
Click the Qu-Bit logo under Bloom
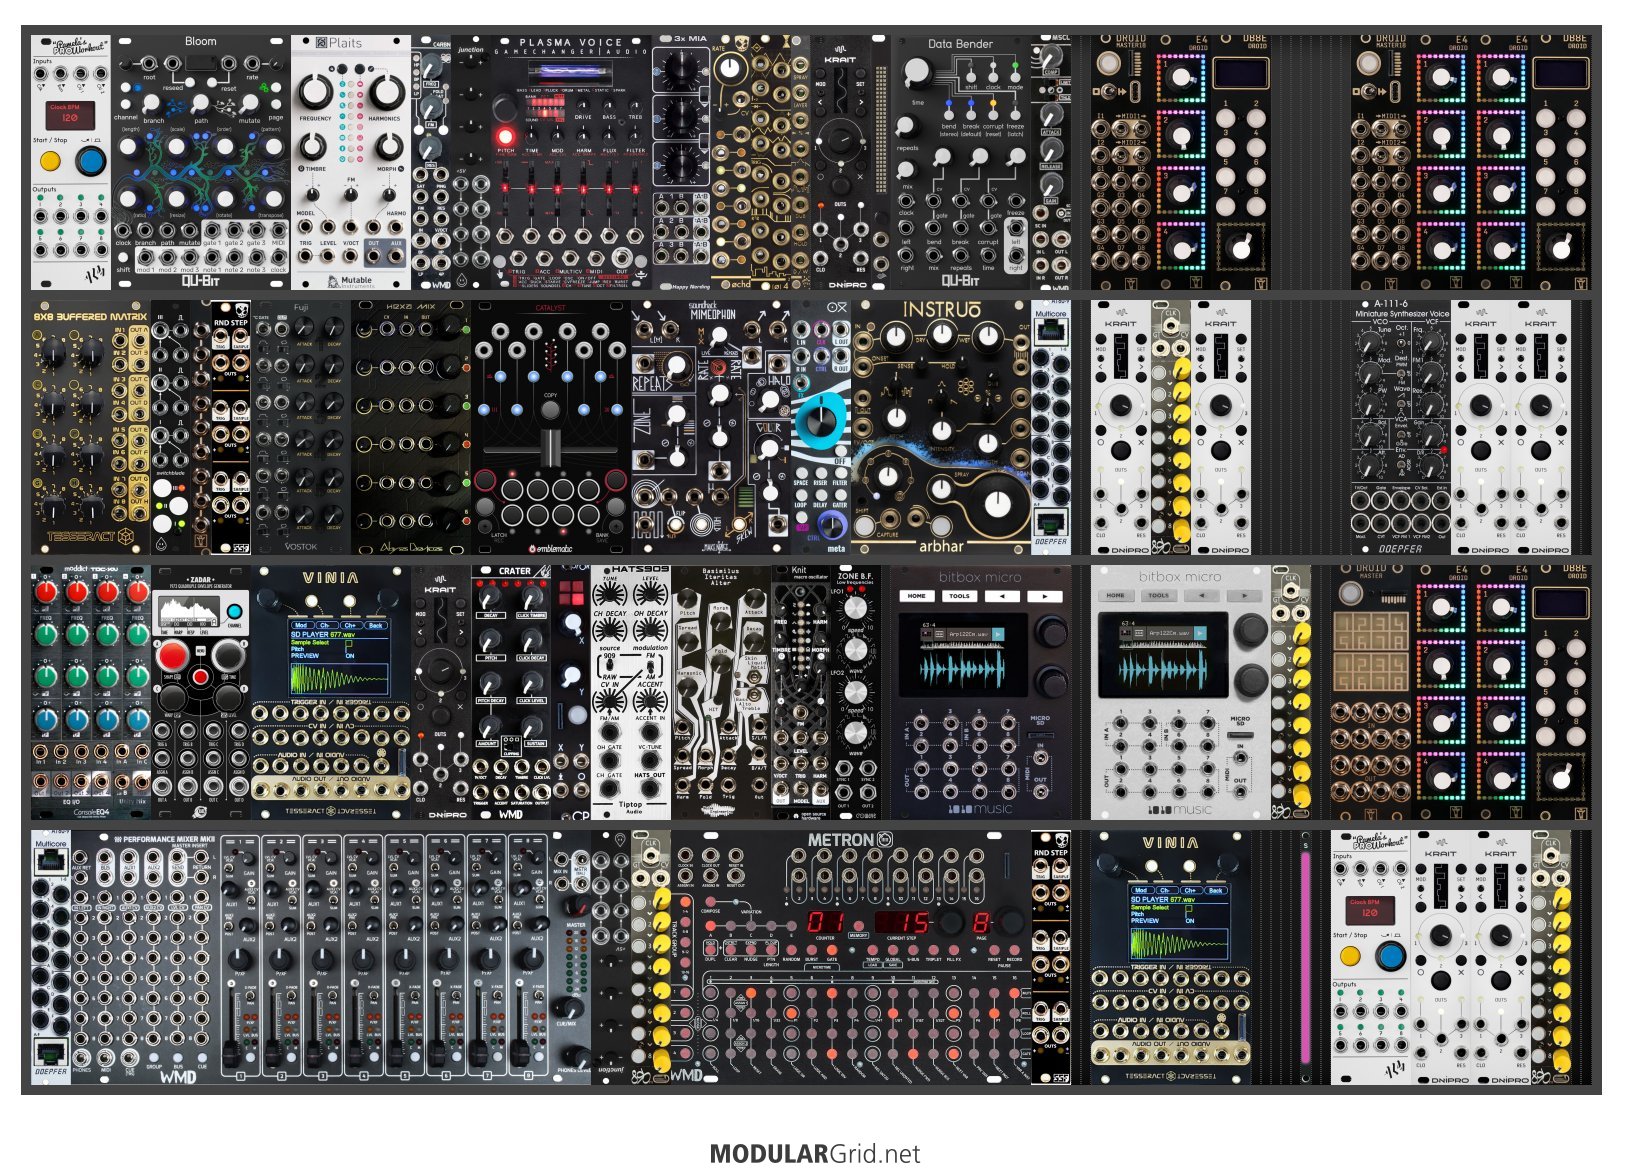(x=200, y=281)
